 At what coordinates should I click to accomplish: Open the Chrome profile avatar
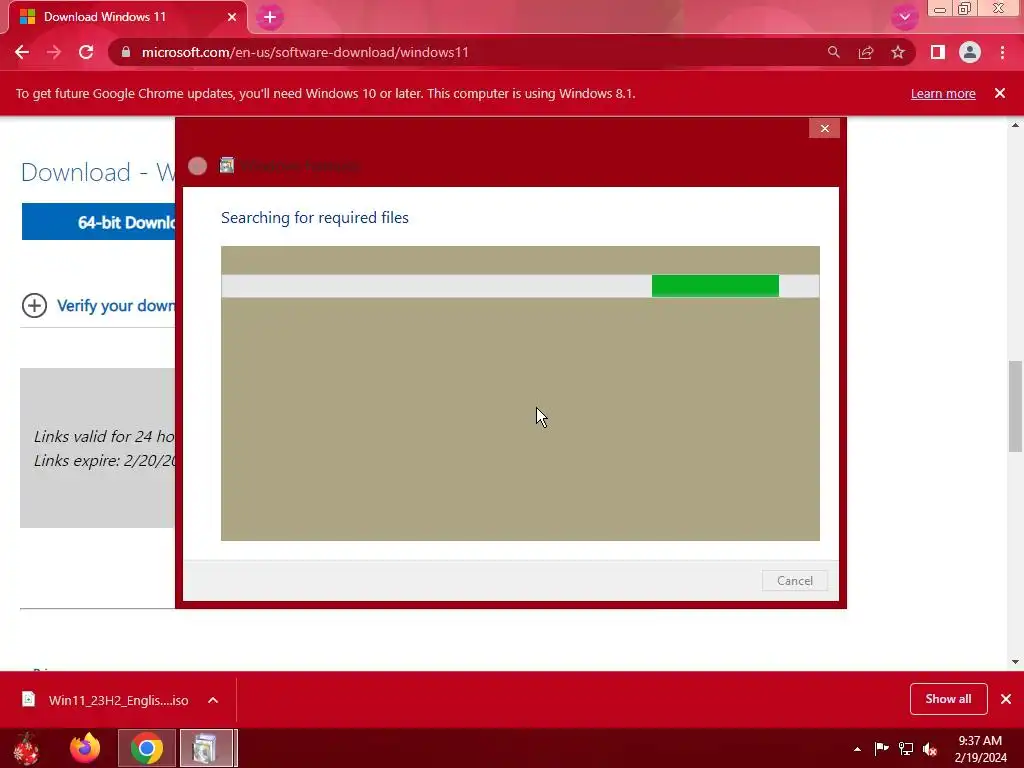pos(970,52)
